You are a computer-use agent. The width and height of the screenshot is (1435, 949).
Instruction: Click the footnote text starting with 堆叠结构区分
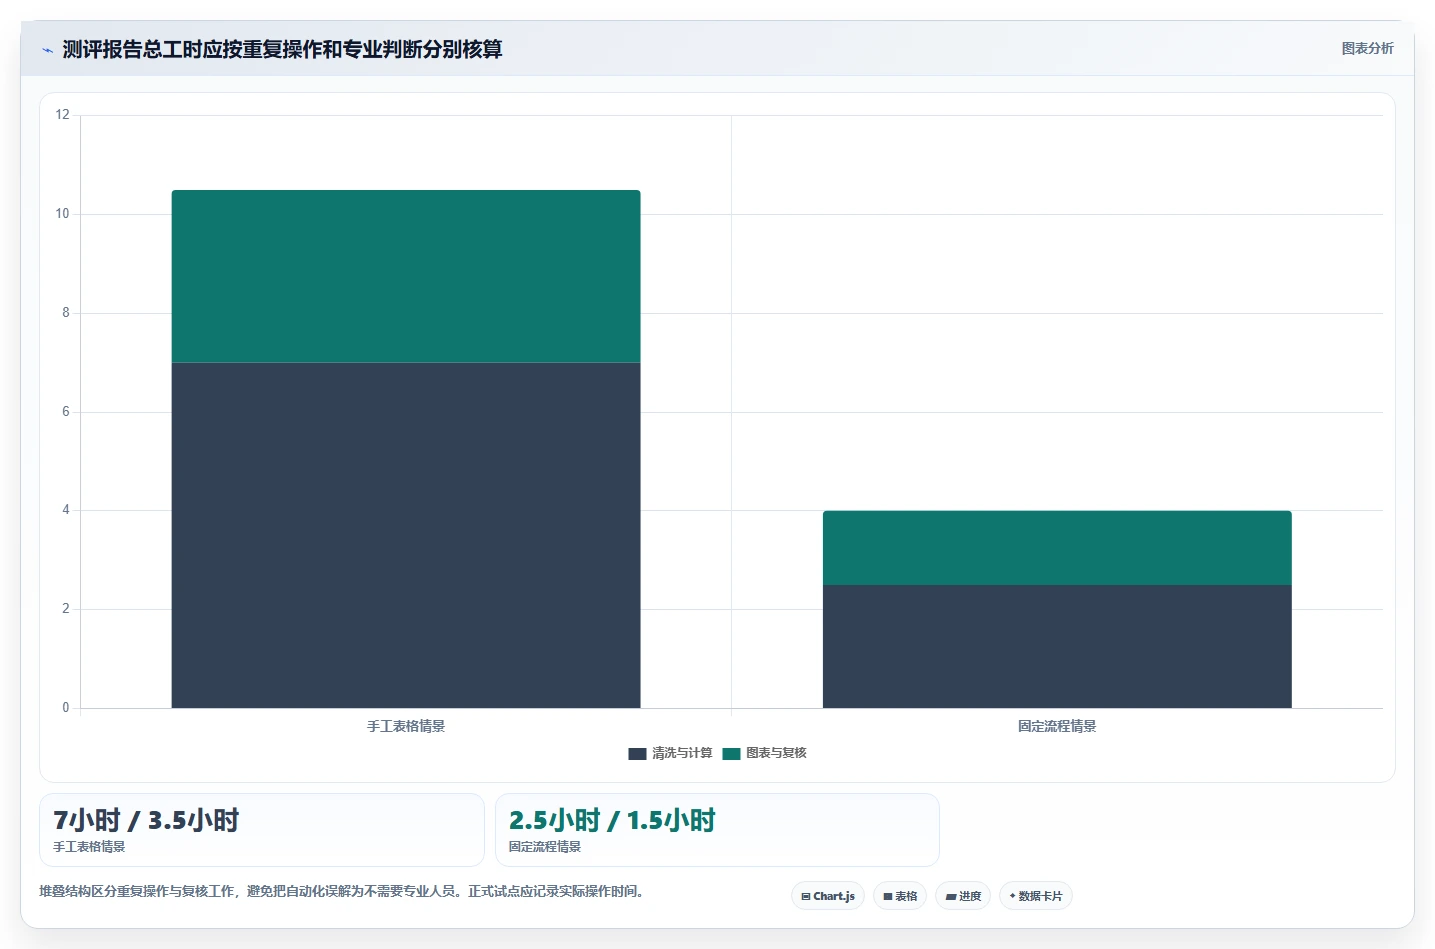click(344, 891)
